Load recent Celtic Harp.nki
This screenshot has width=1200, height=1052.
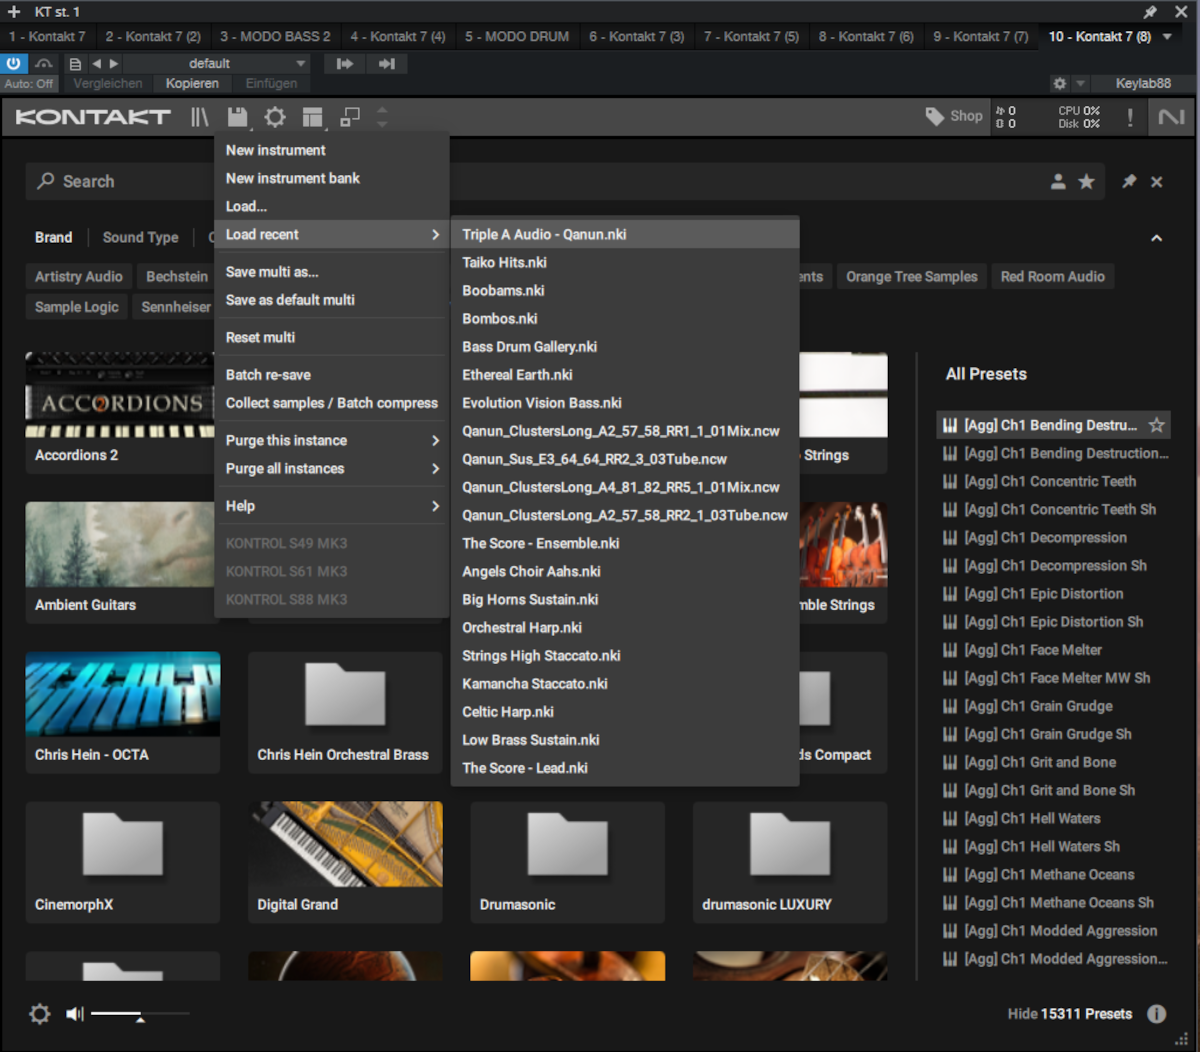(x=625, y=712)
